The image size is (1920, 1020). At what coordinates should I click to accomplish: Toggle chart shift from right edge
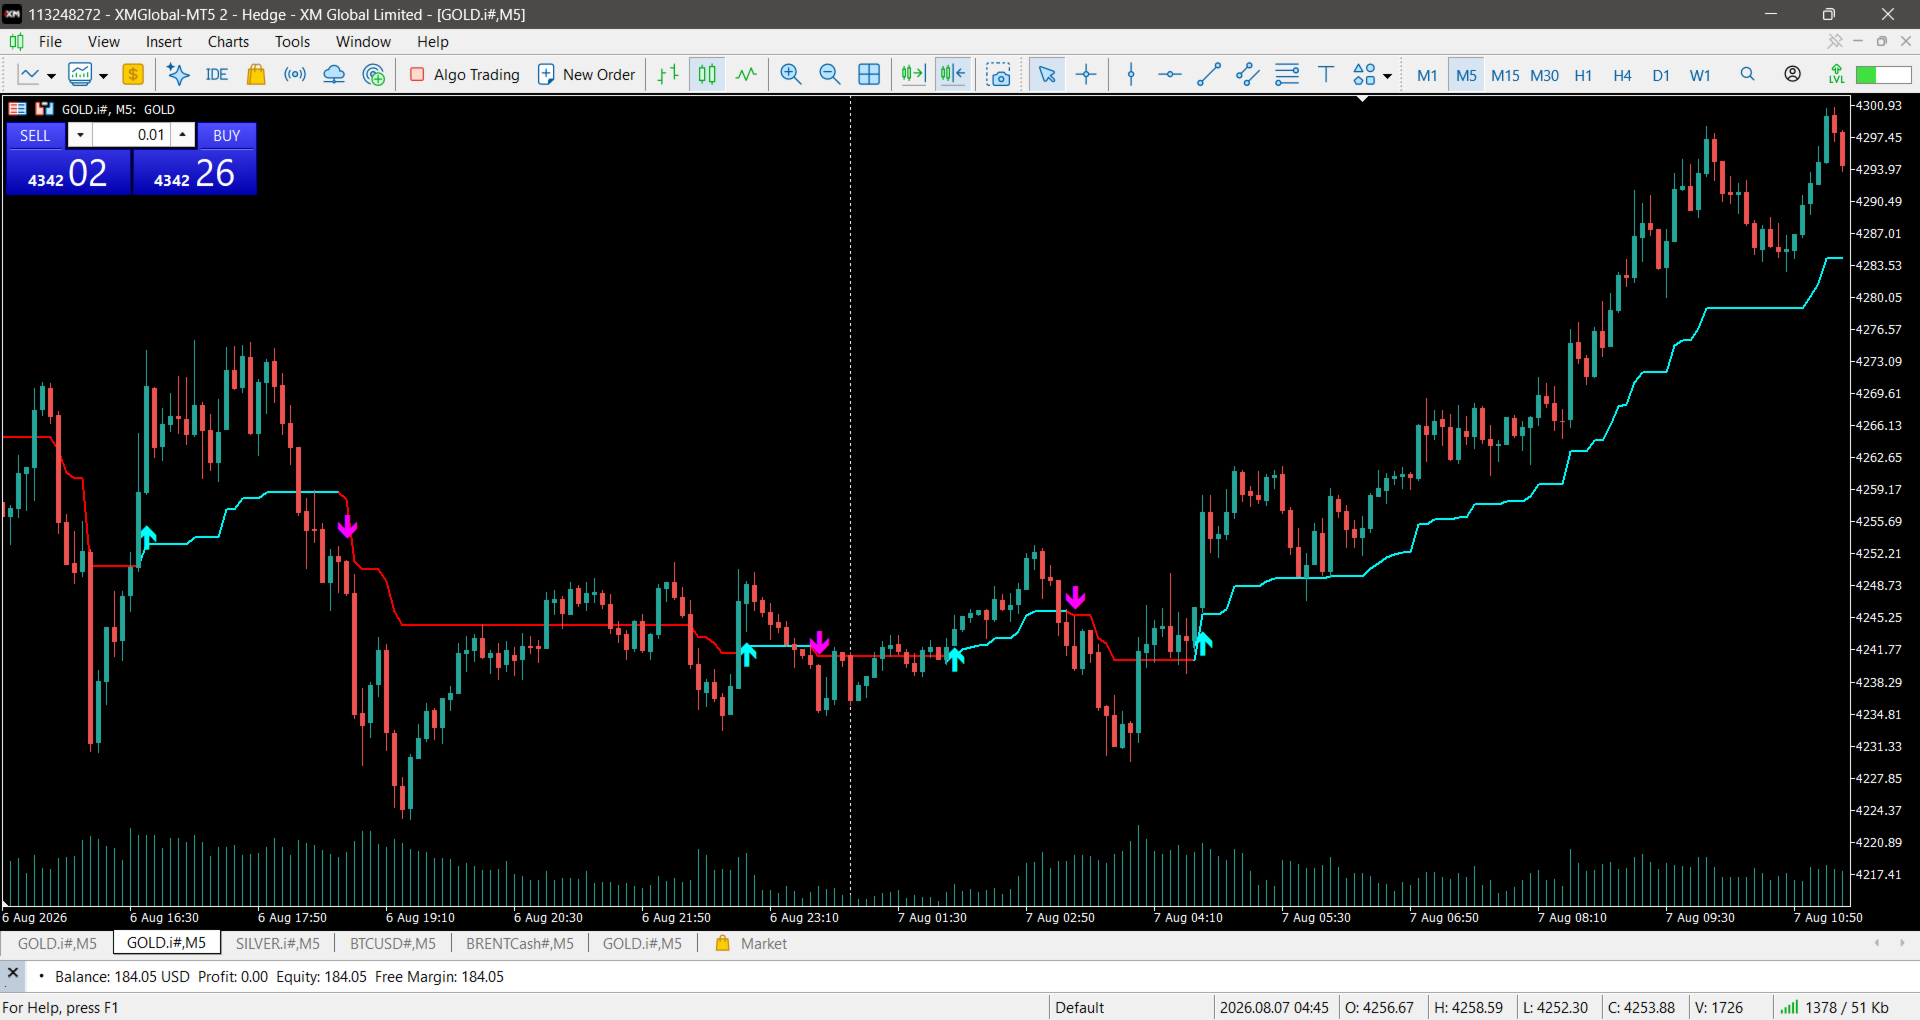pos(953,74)
